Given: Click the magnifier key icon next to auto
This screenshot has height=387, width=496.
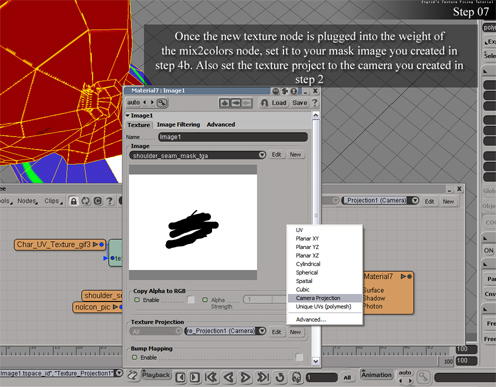Looking at the screenshot, I should point(162,102).
